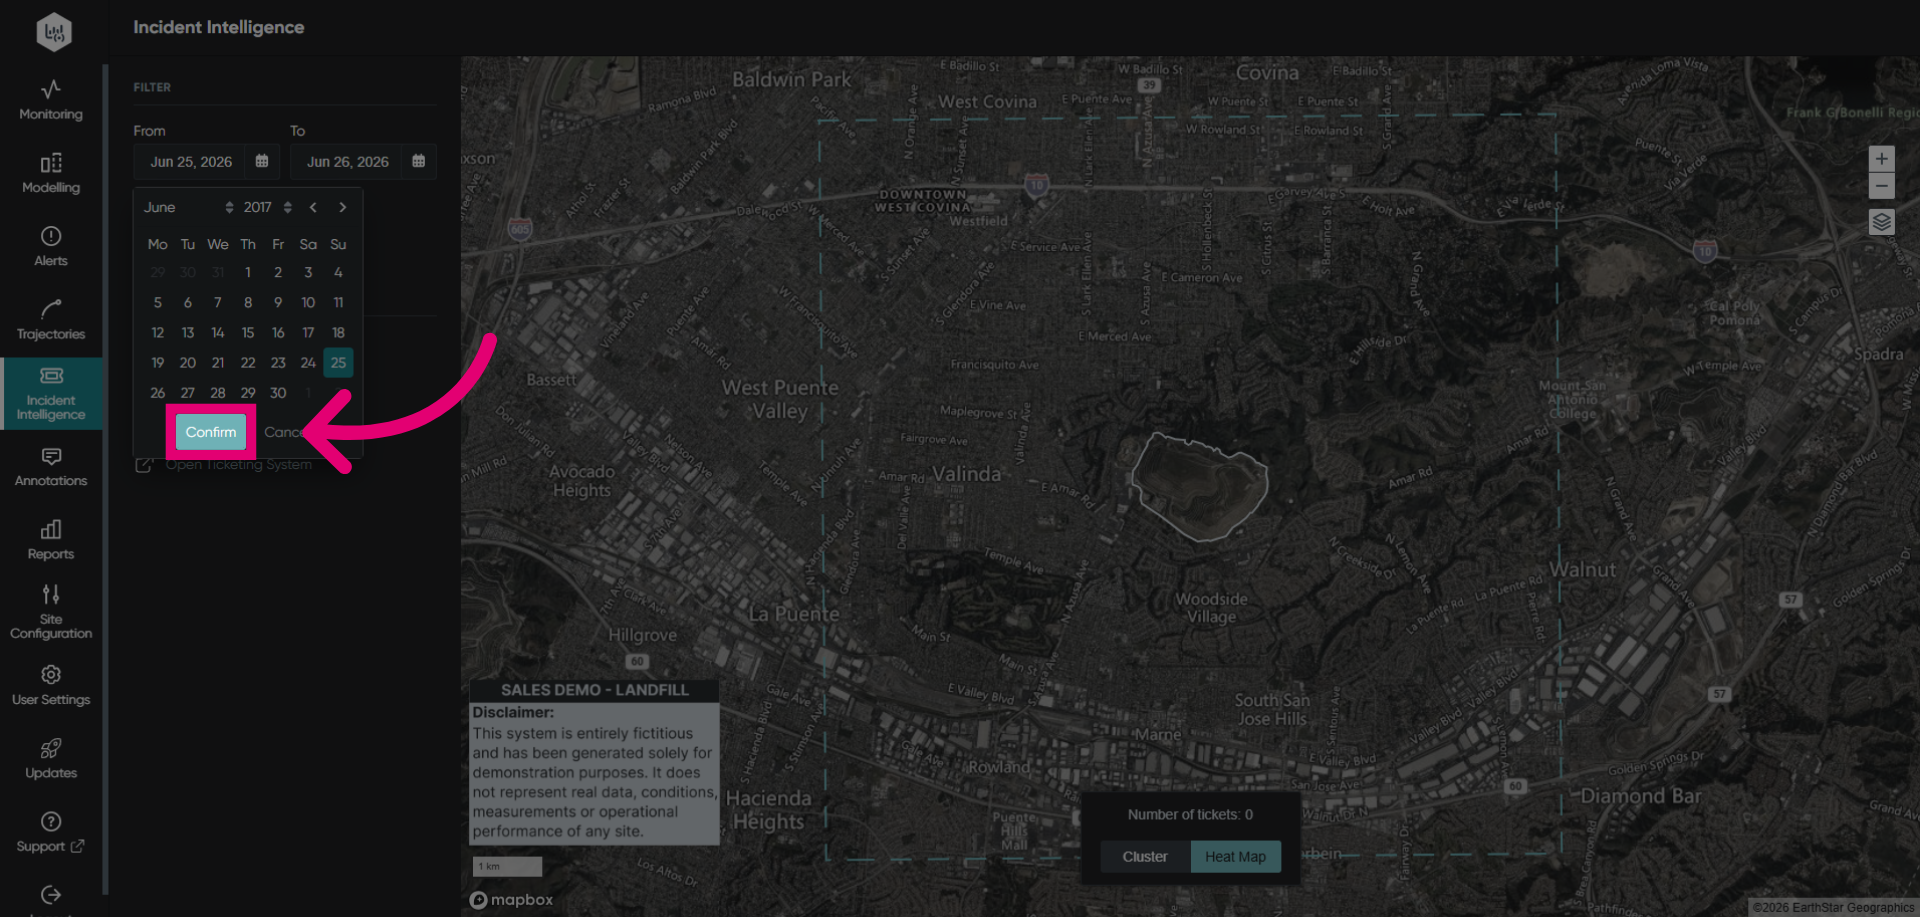Click the app logo at the sidebar top

(x=54, y=32)
